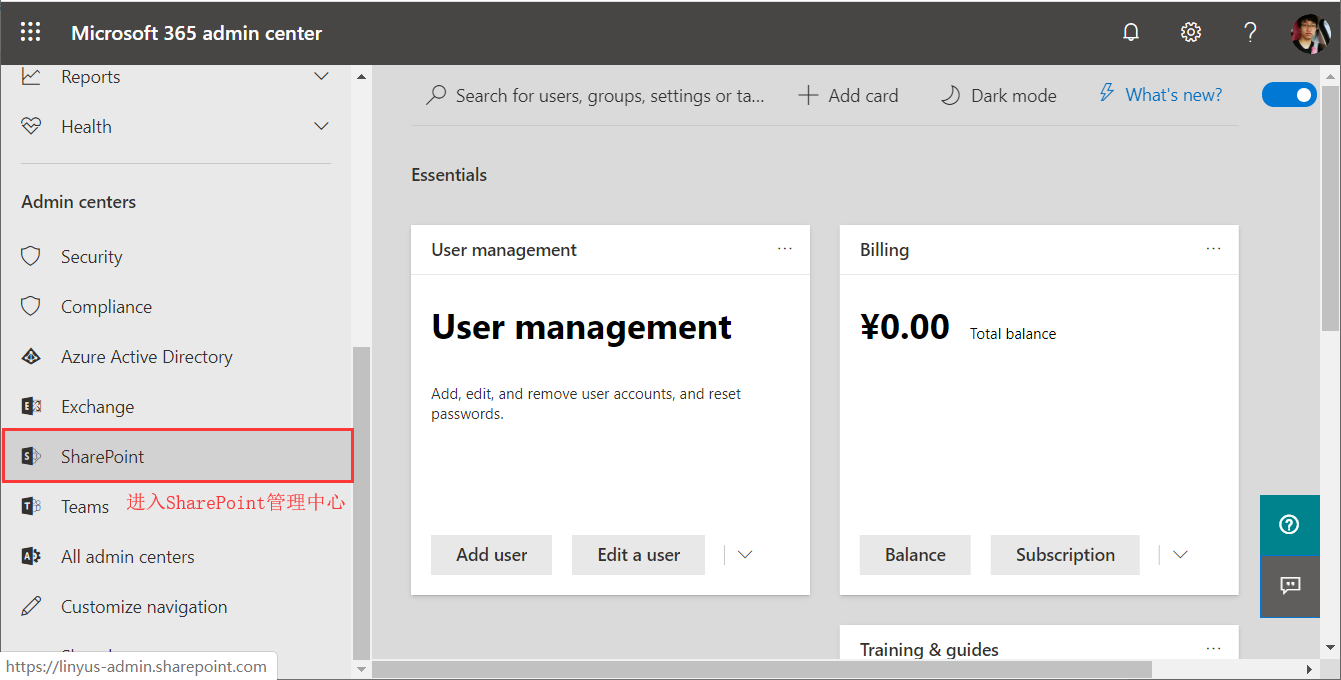Click the Security shield icon
The width and height of the screenshot is (1341, 680).
click(x=31, y=256)
